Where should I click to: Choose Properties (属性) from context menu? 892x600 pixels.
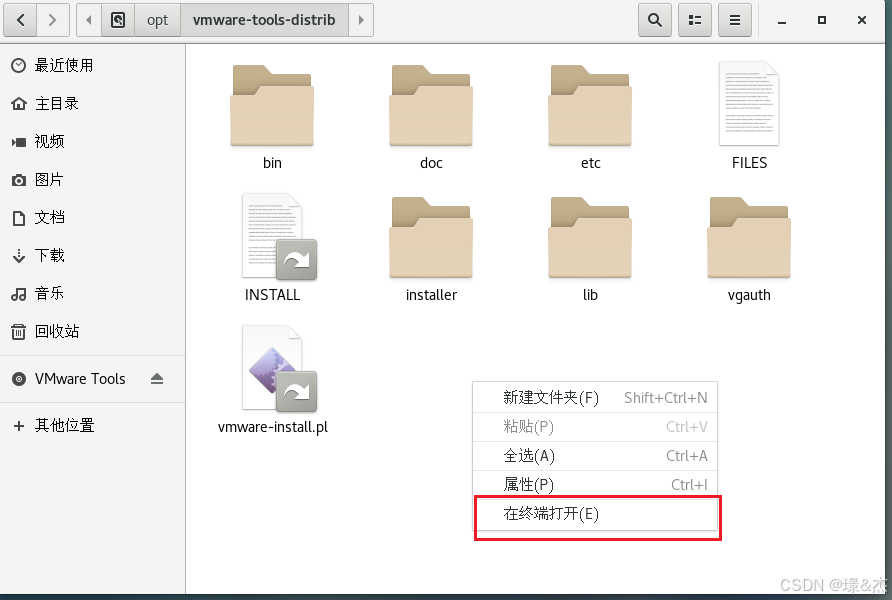(x=595, y=485)
